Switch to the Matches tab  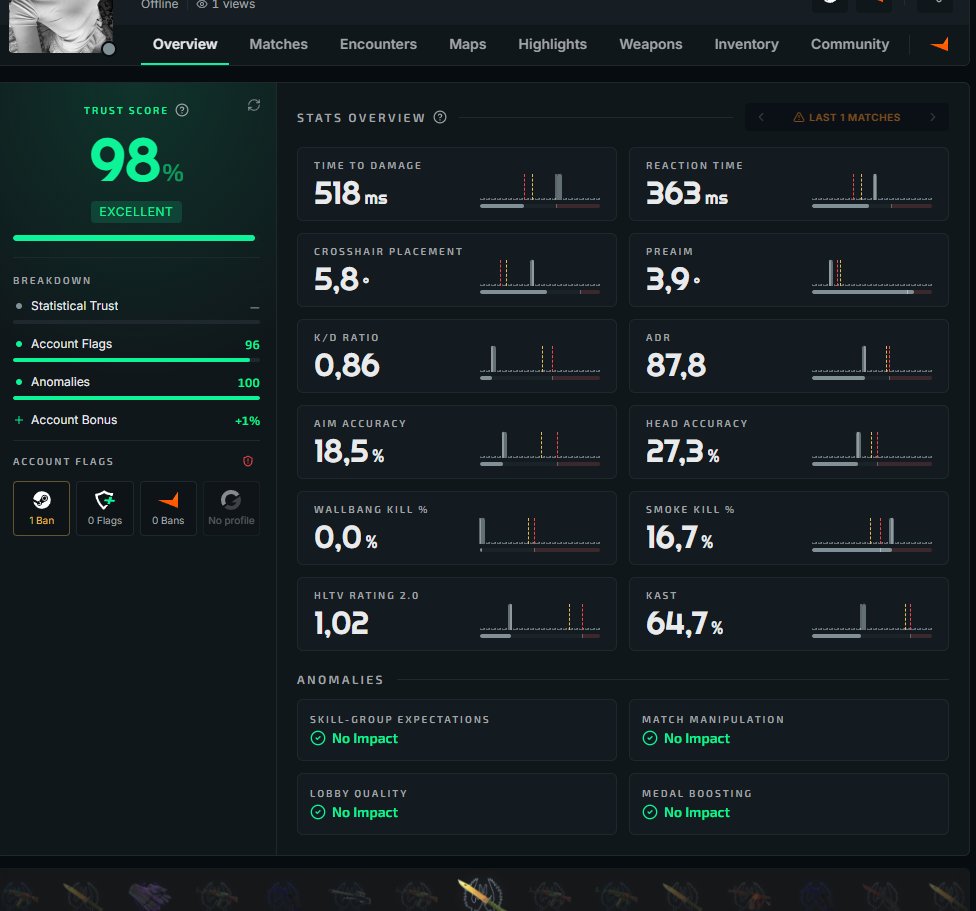click(x=278, y=44)
